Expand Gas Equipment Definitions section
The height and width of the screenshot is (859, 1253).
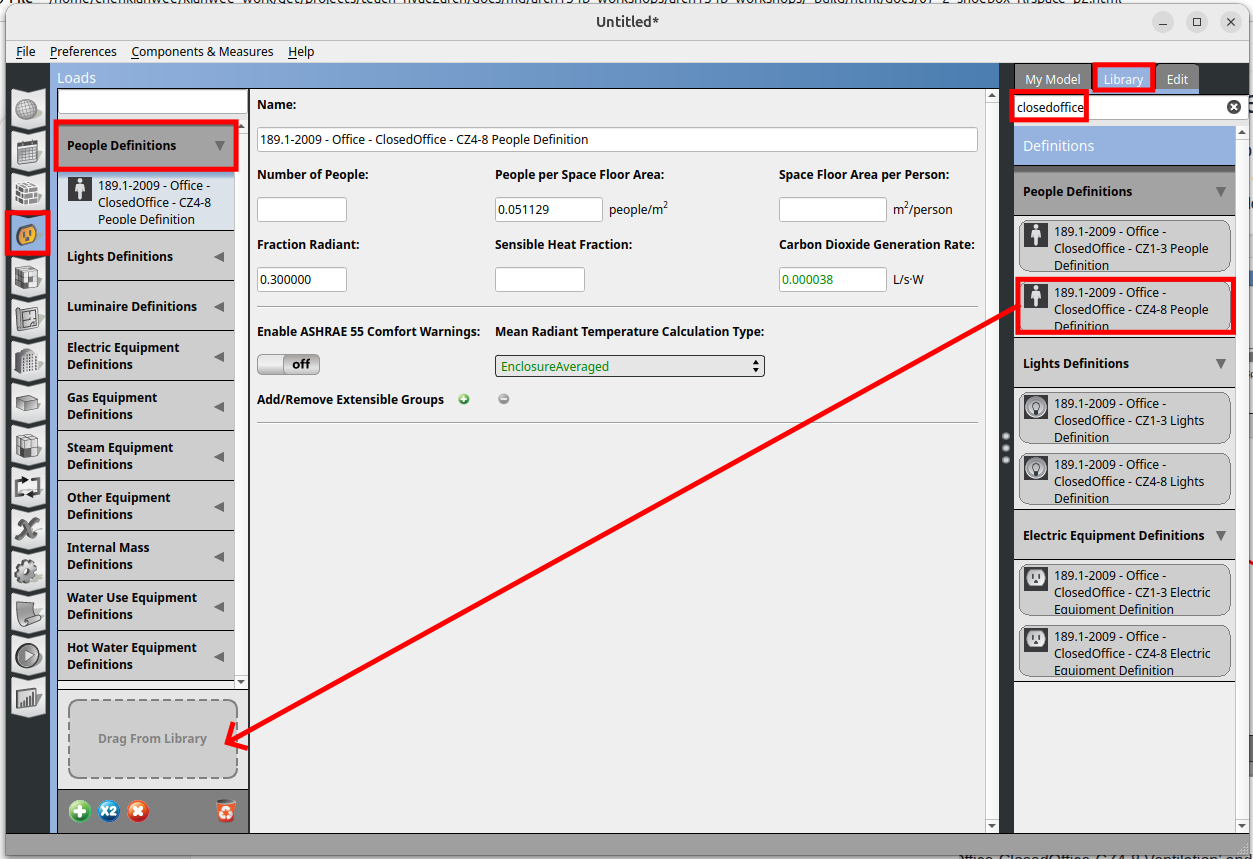pyautogui.click(x=146, y=406)
